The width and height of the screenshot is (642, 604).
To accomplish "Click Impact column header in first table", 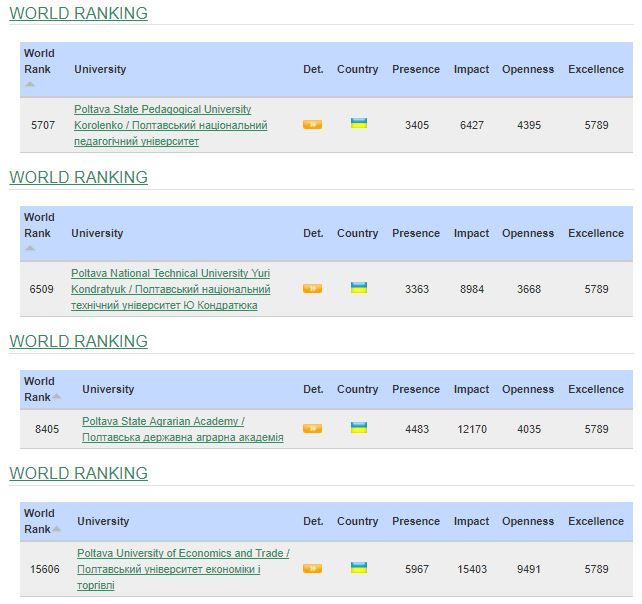I will point(471,69).
